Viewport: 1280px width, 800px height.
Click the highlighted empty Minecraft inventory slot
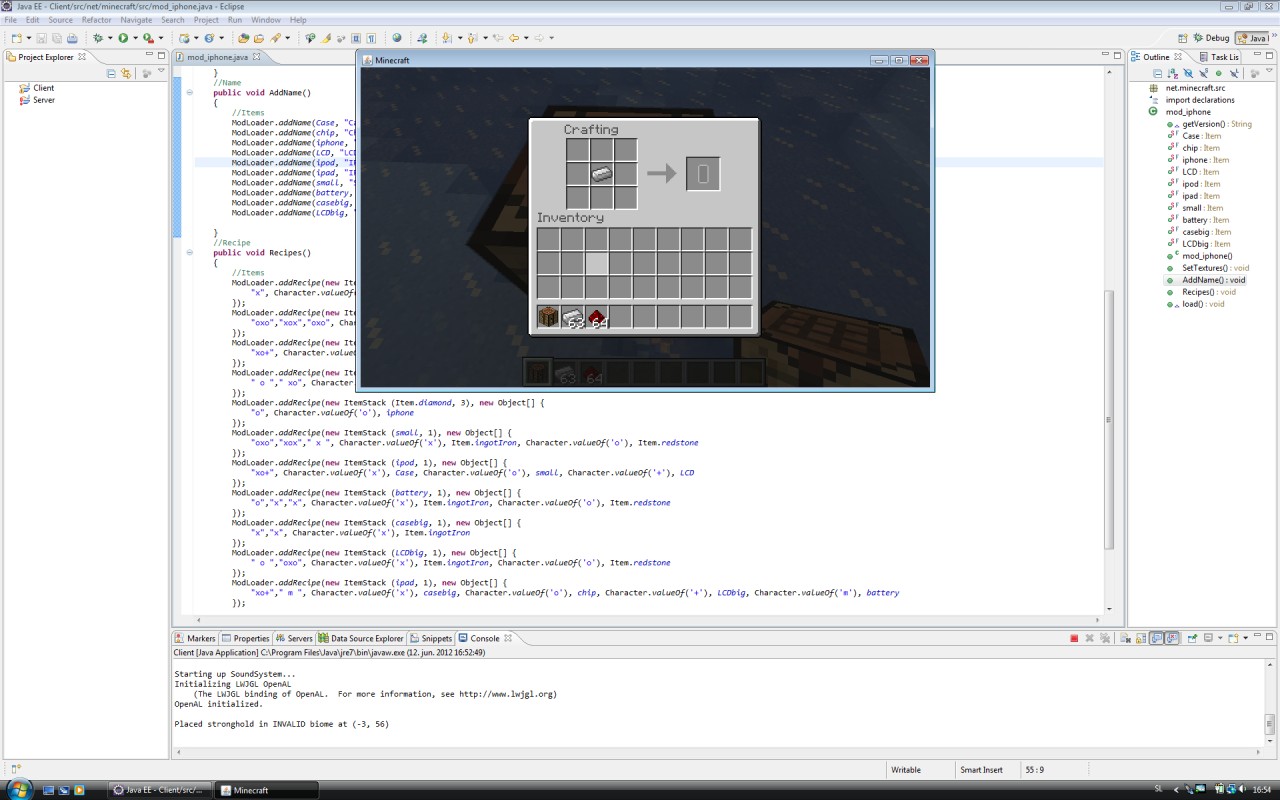596,263
